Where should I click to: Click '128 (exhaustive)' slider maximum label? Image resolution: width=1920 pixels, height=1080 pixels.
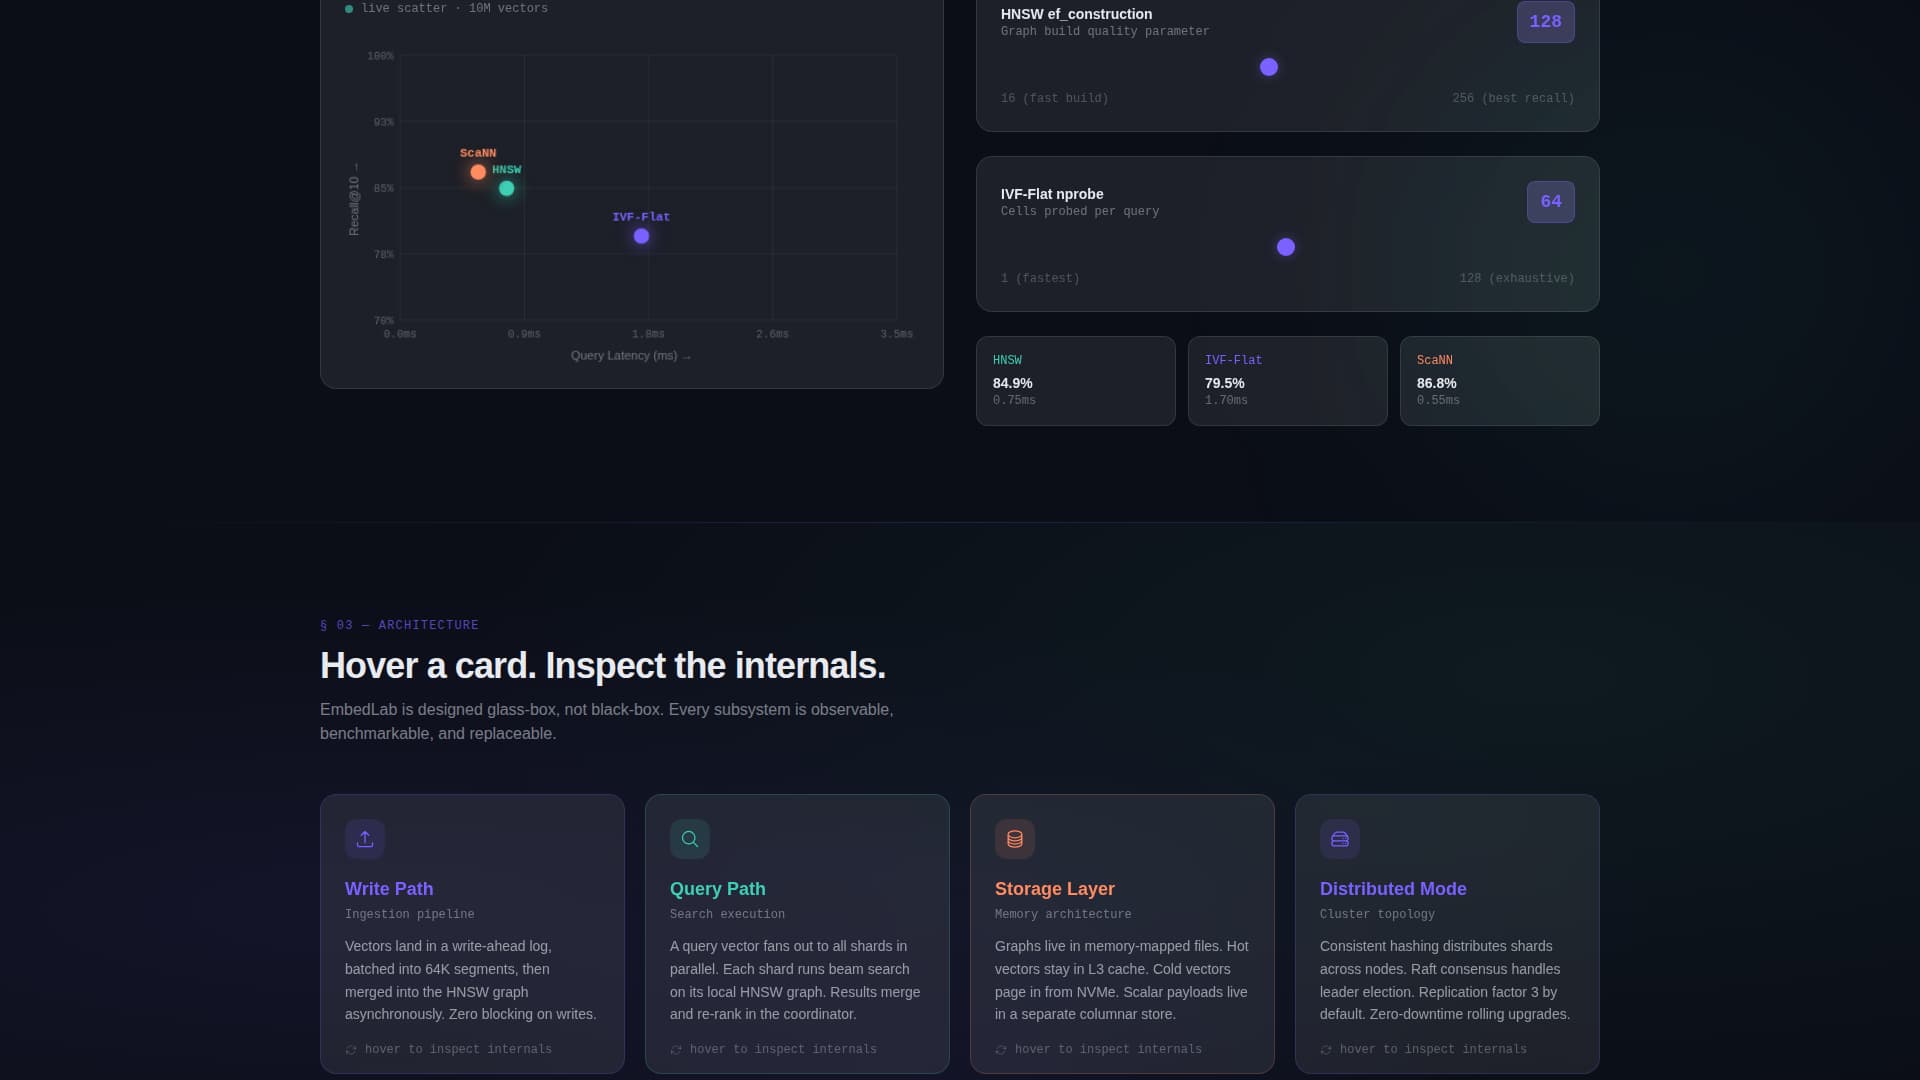click(x=1517, y=278)
